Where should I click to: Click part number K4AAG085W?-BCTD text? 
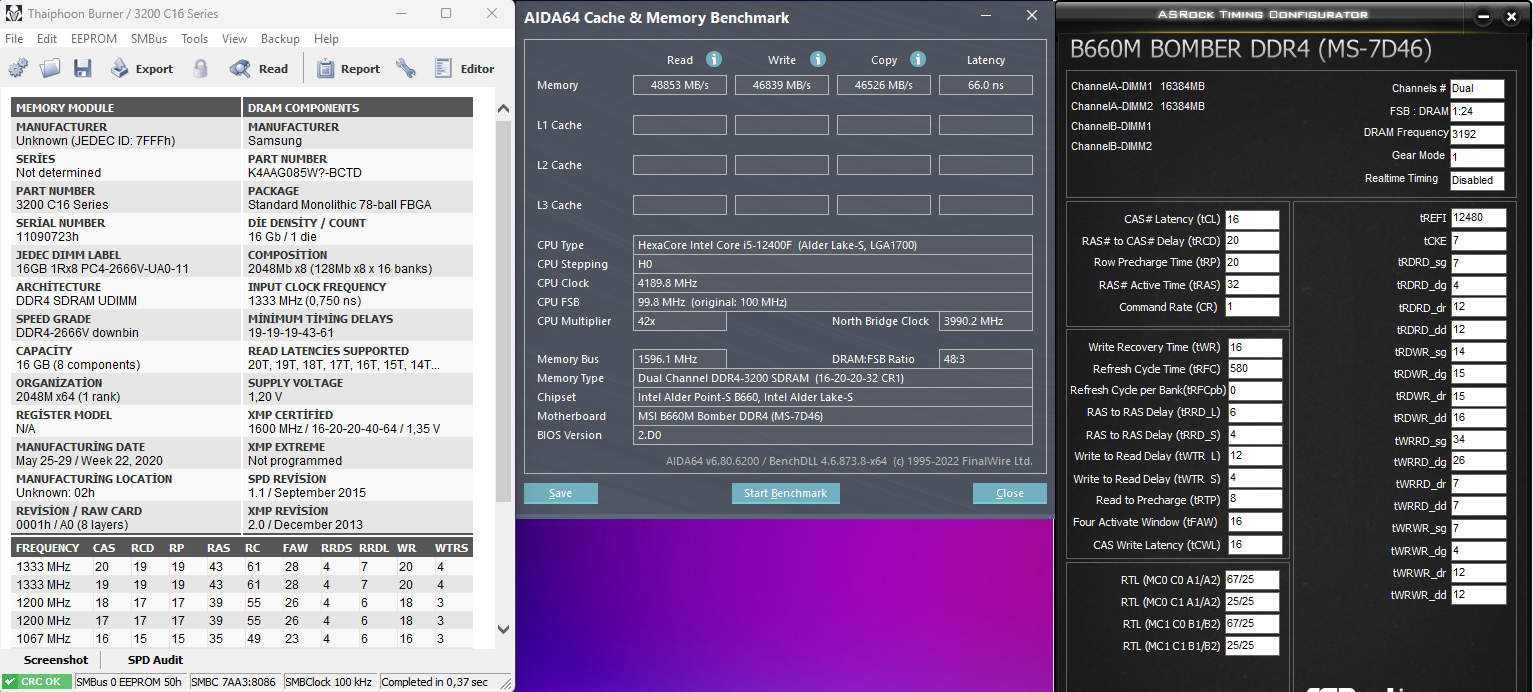305,173
